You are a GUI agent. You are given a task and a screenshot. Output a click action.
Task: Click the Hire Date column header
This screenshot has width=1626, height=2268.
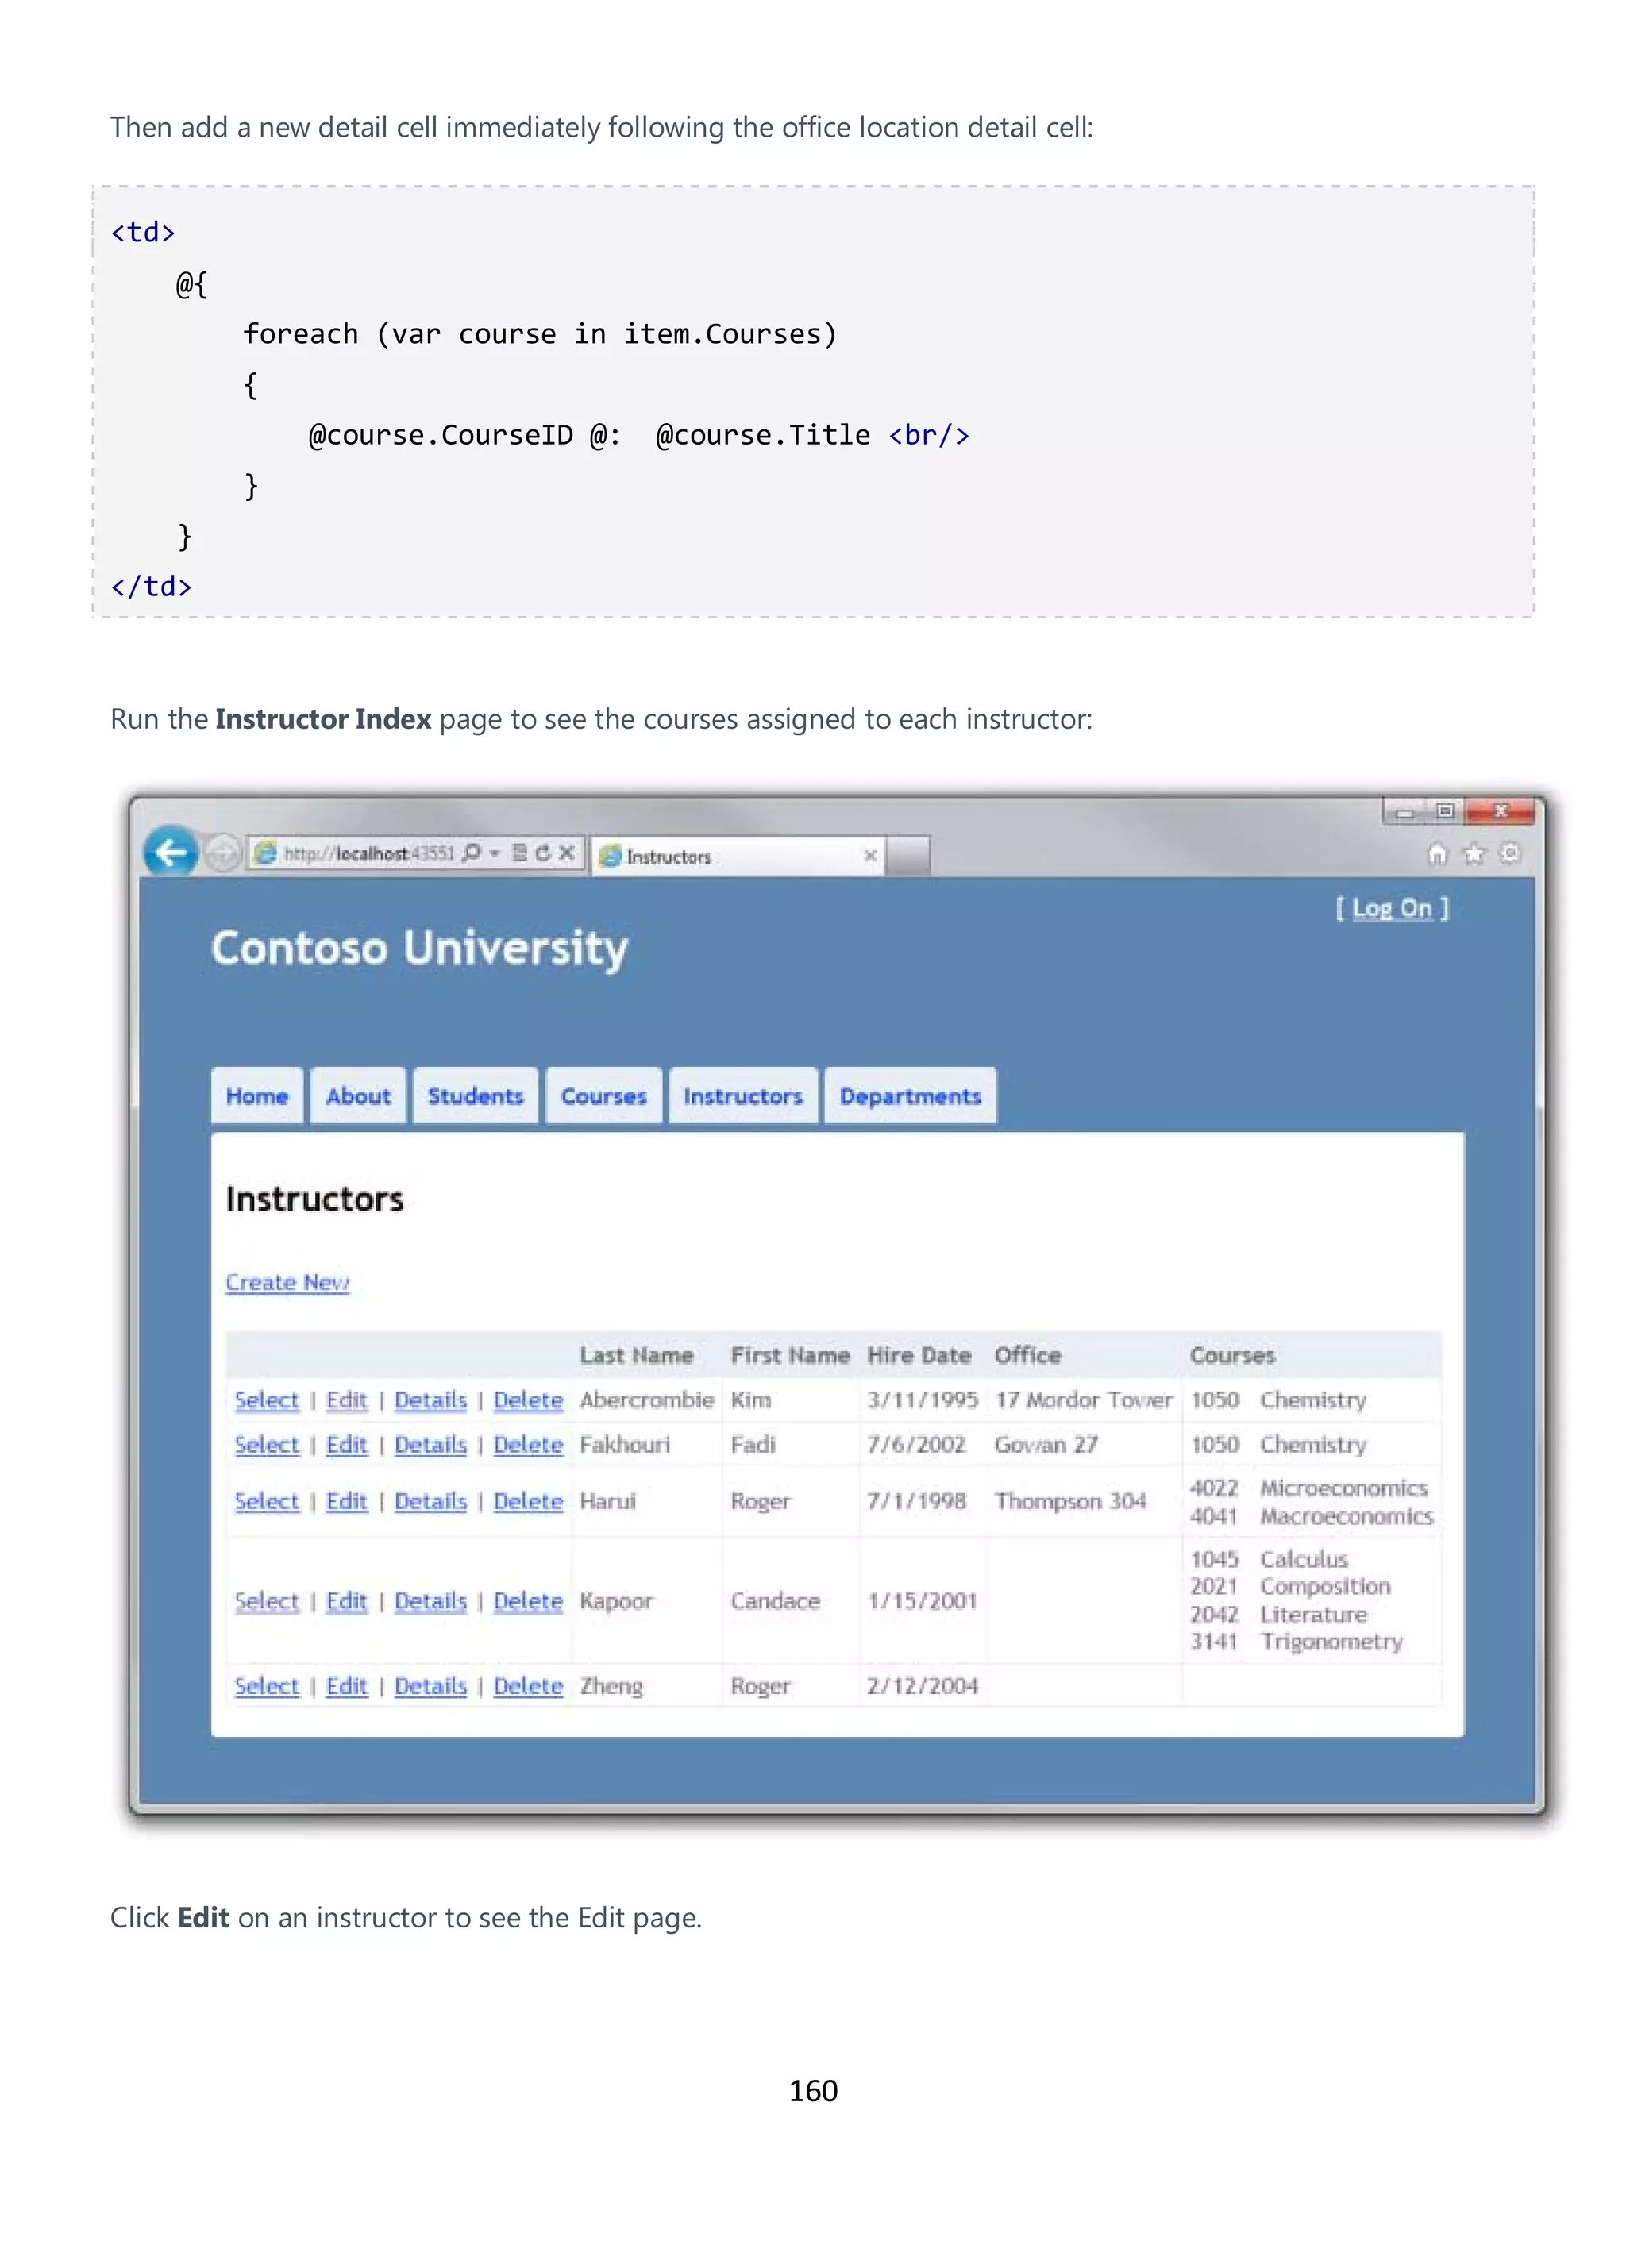[919, 1355]
